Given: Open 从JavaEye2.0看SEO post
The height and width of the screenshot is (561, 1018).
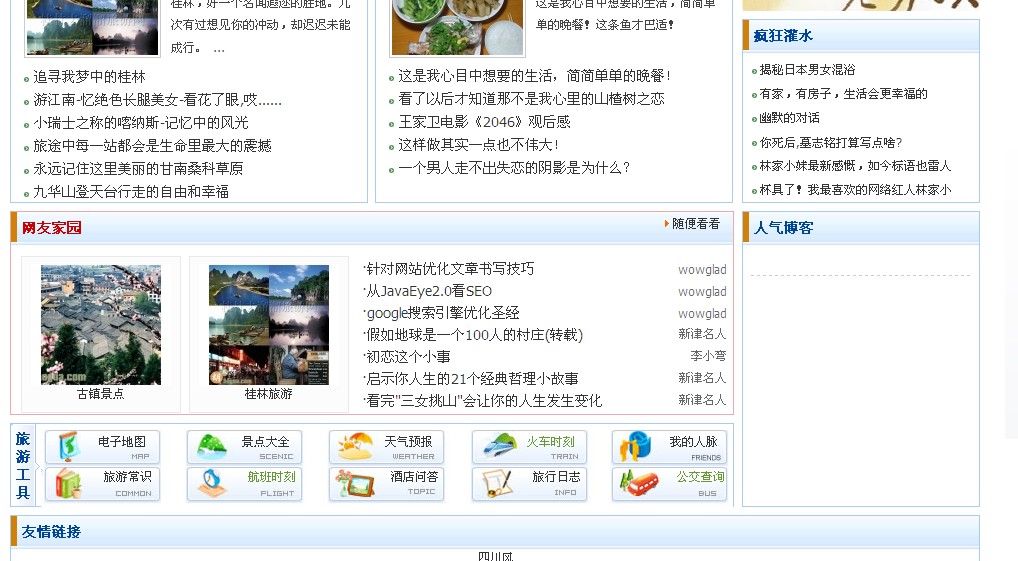Looking at the screenshot, I should coord(429,291).
